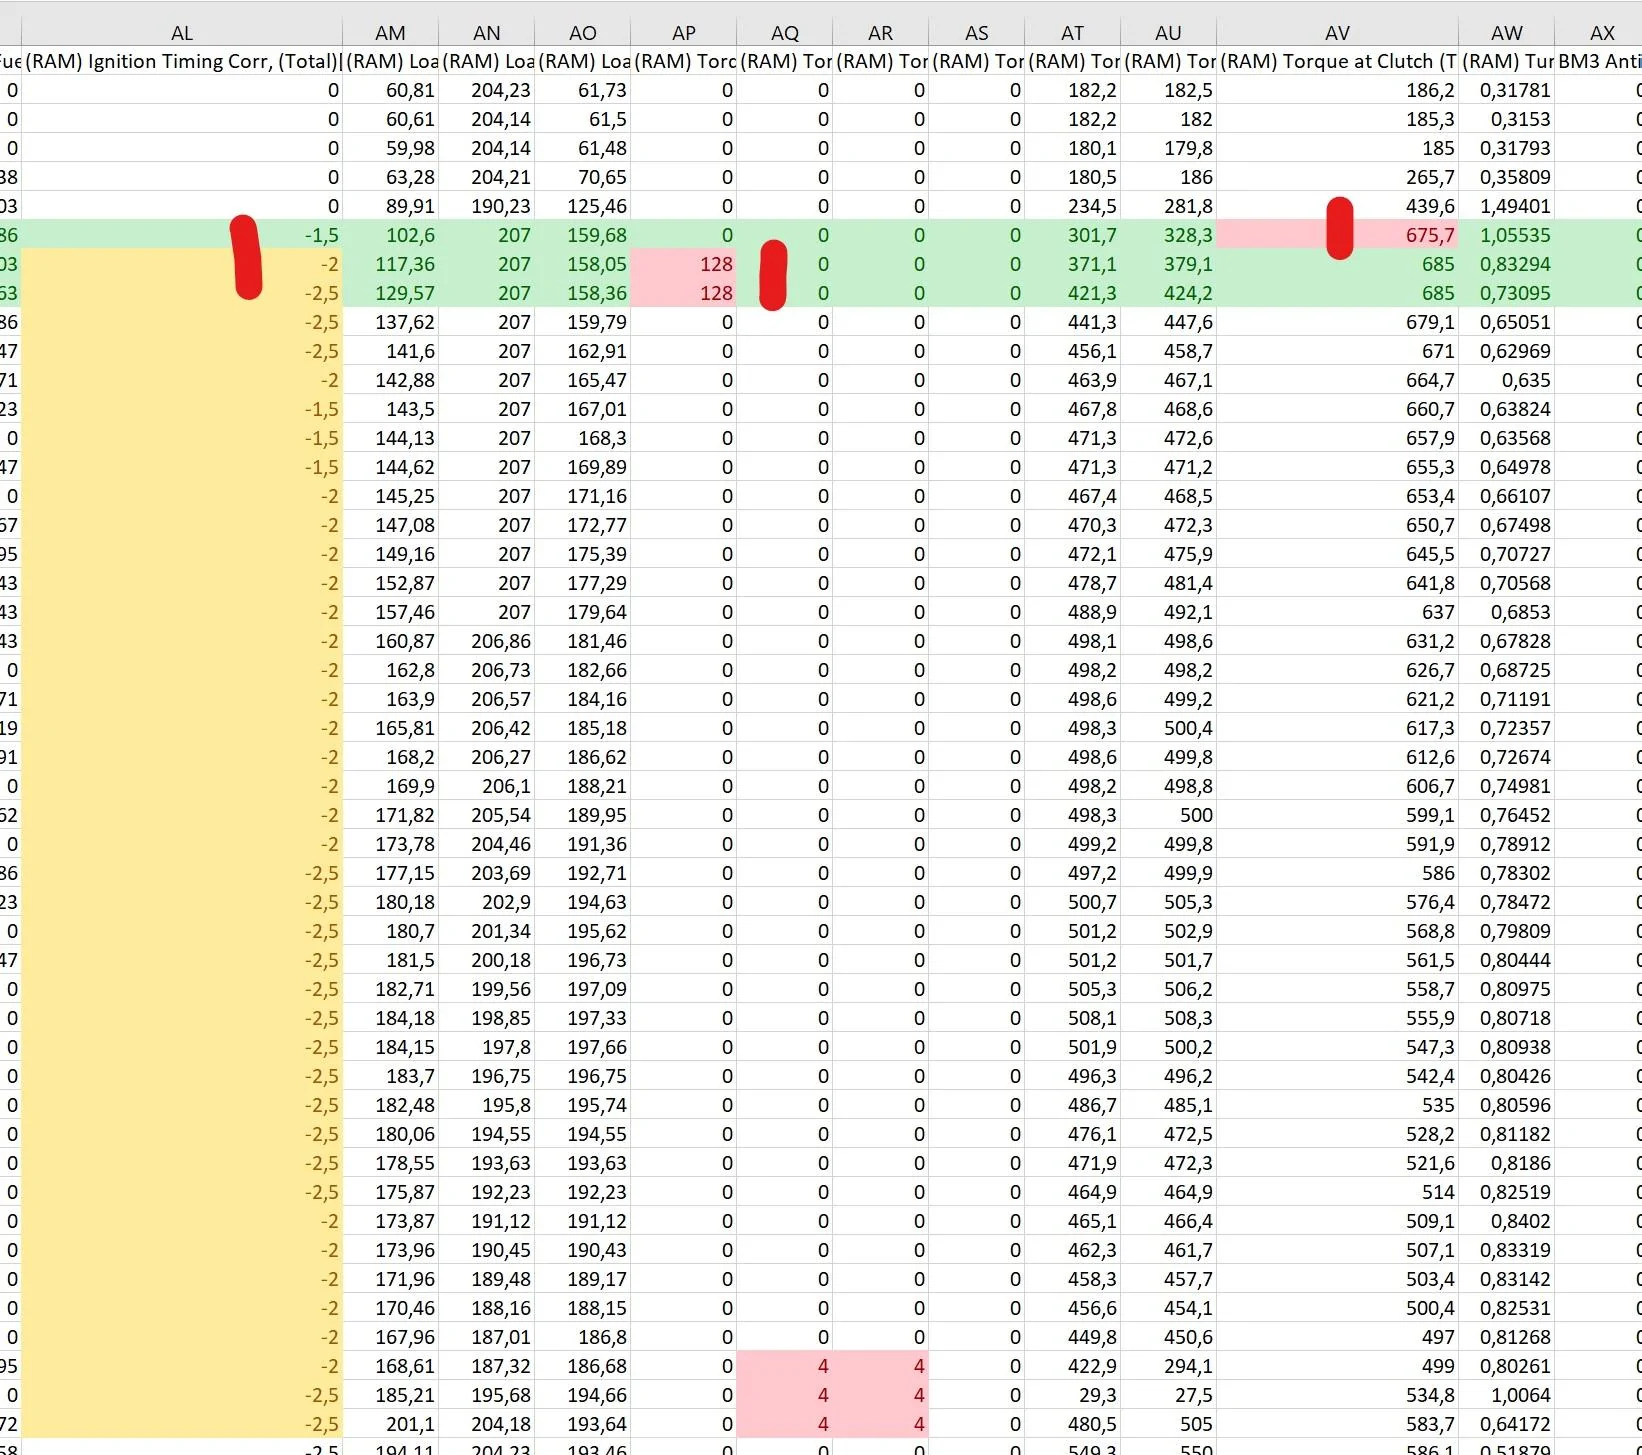Image resolution: width=1642 pixels, height=1455 pixels.
Task: Select the cell with value 583,7
Action: click(x=1337, y=1424)
